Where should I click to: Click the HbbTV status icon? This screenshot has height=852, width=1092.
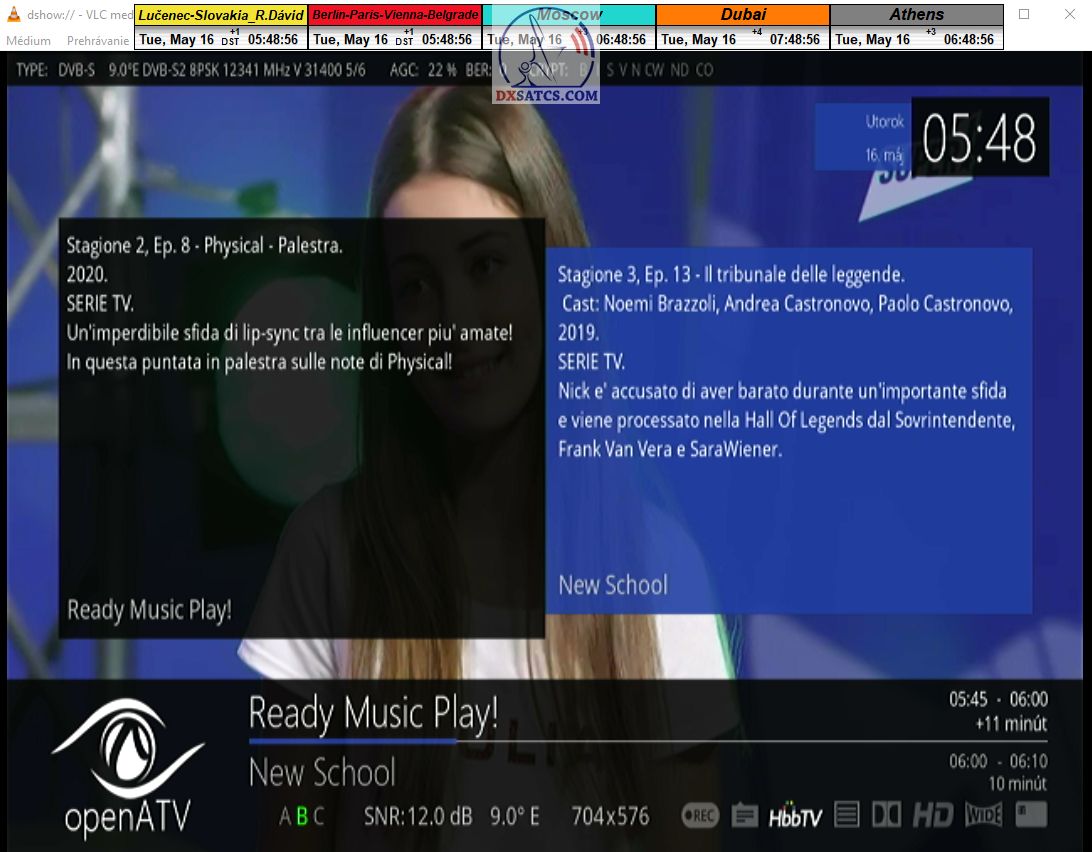click(x=795, y=816)
